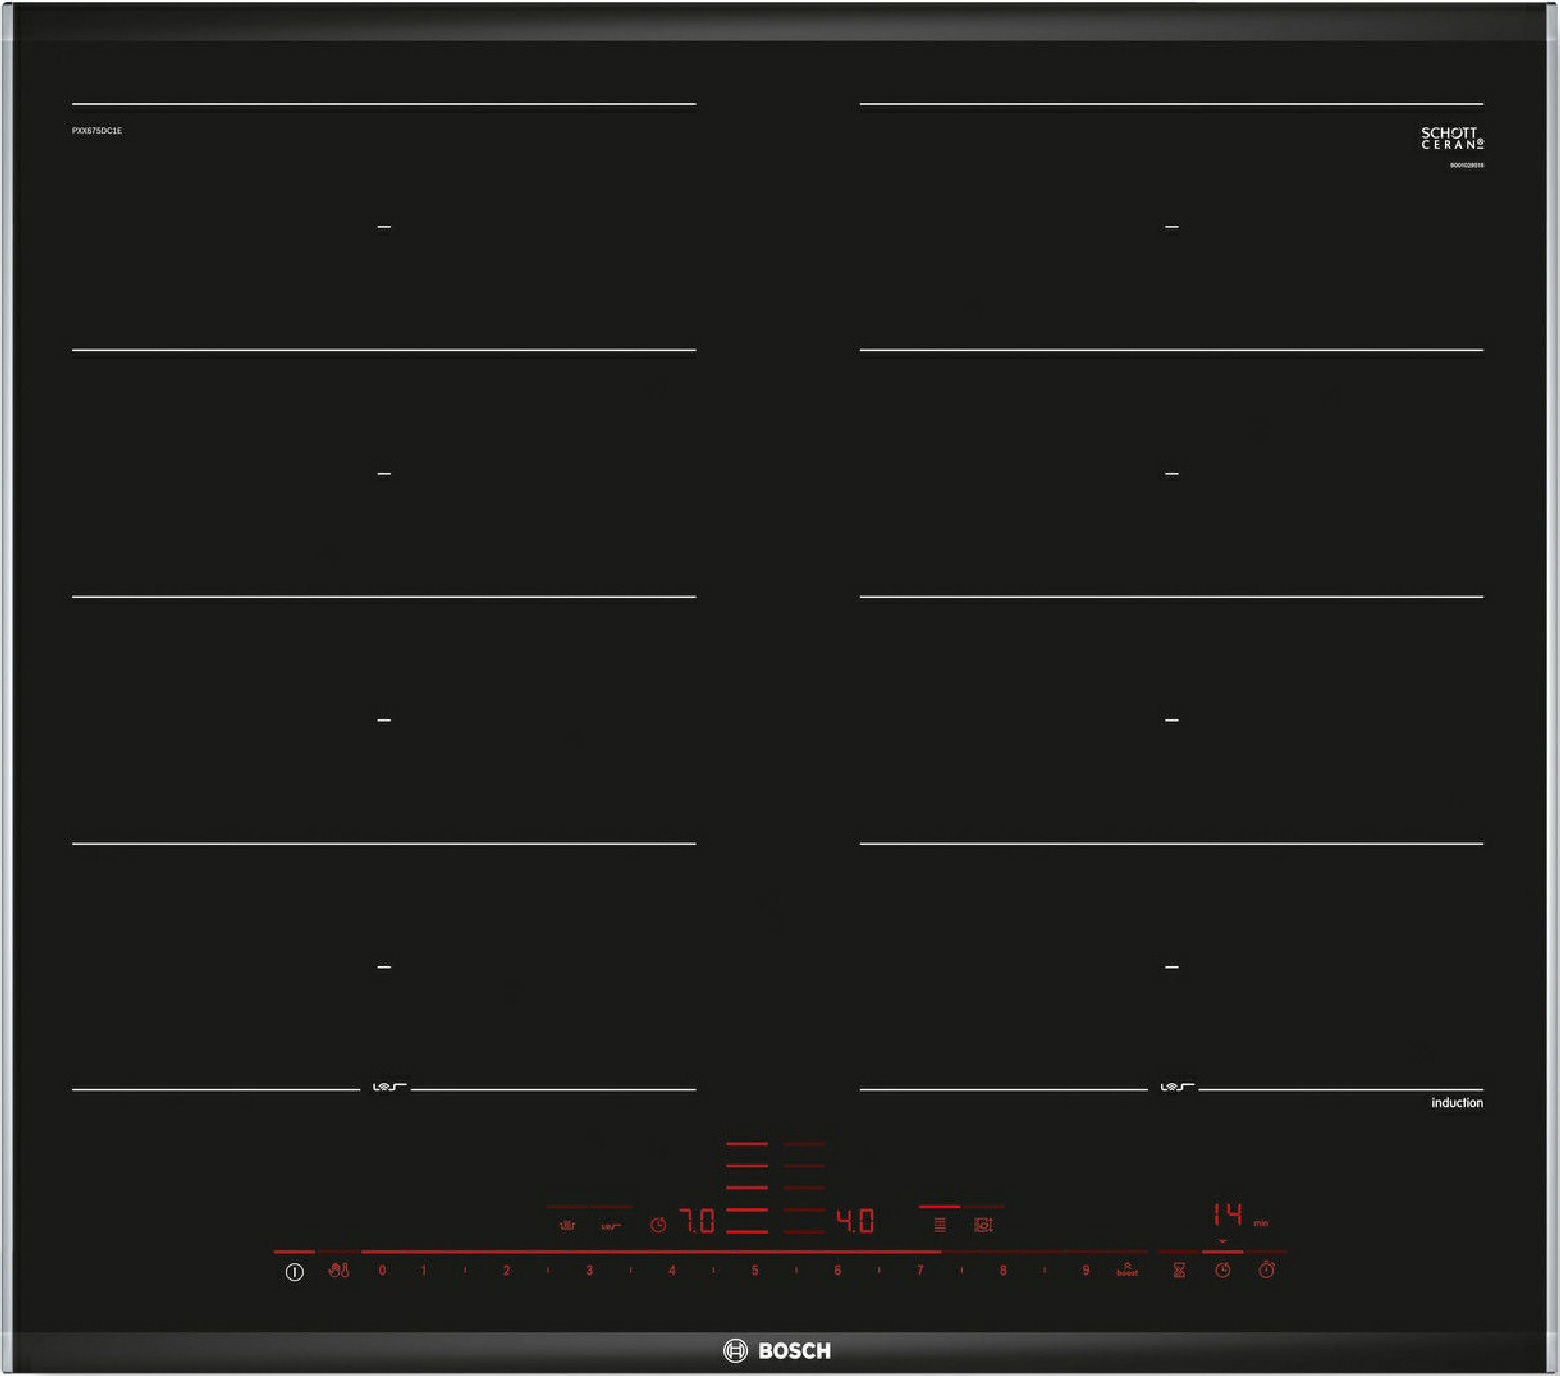Set heat level 0 on the slider
1560x1376 pixels.
[x=382, y=1270]
